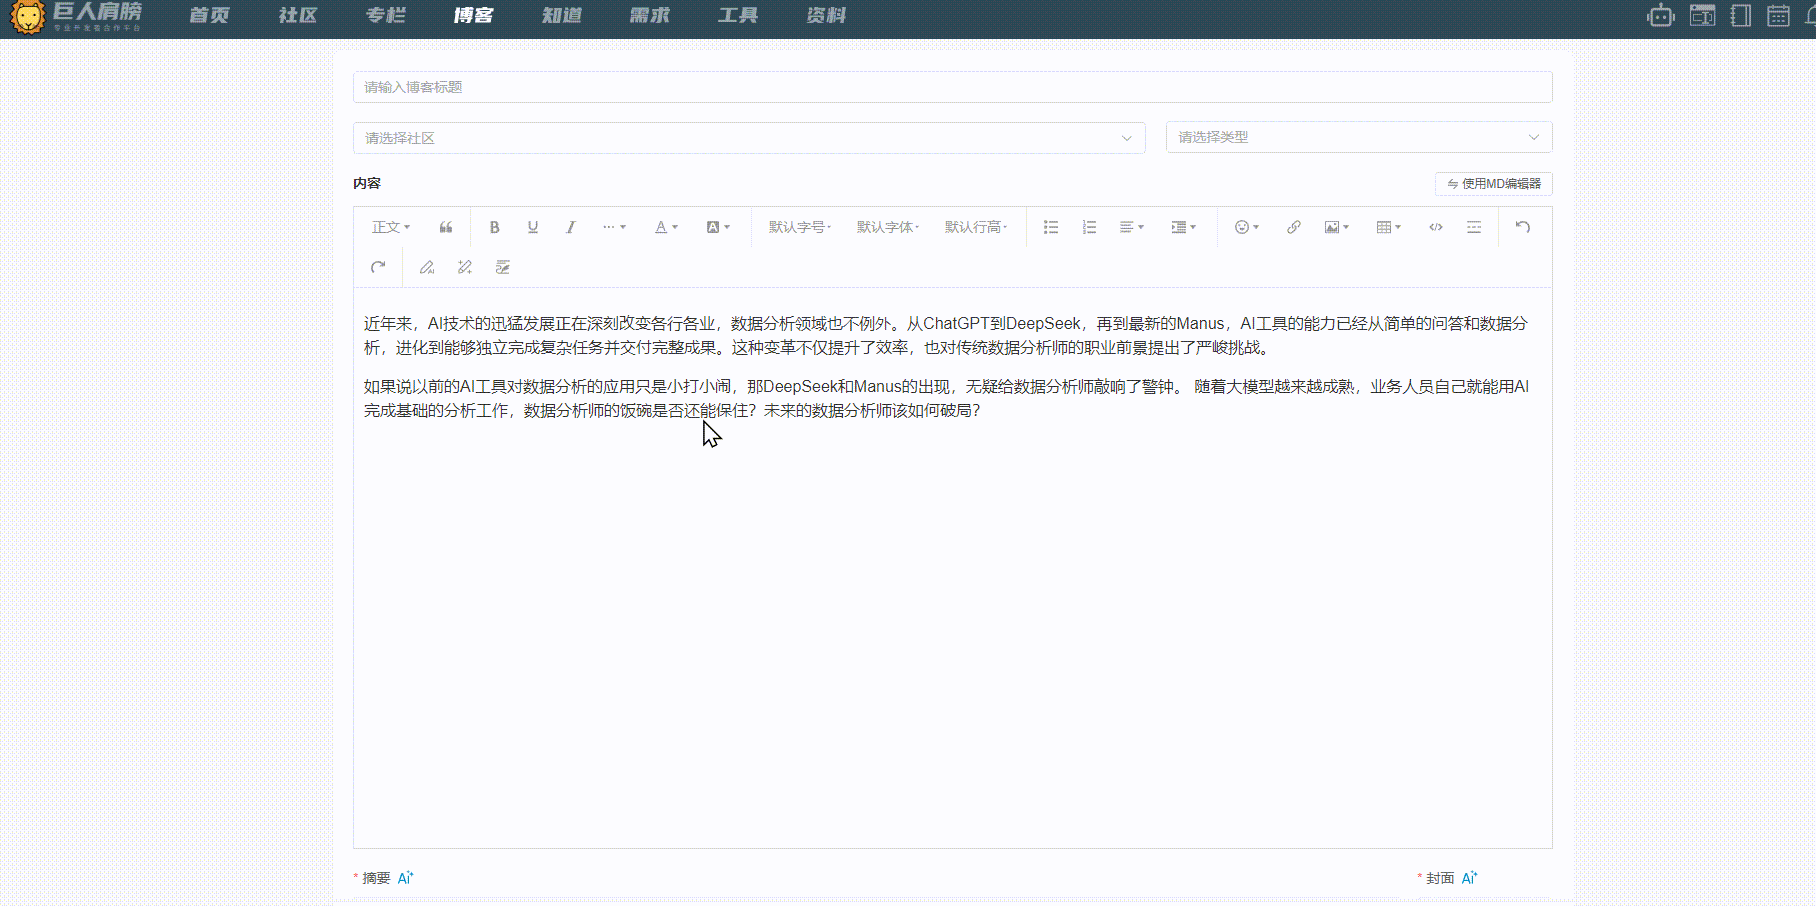Image resolution: width=1816 pixels, height=906 pixels.
Task: Switch to the MD editor (使用MD编辑器)
Action: [1494, 184]
